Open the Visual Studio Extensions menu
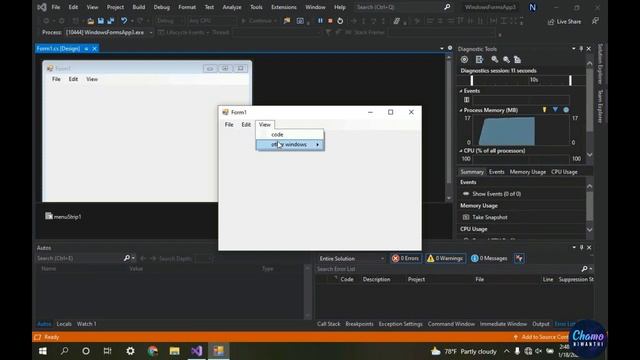 click(x=284, y=7)
